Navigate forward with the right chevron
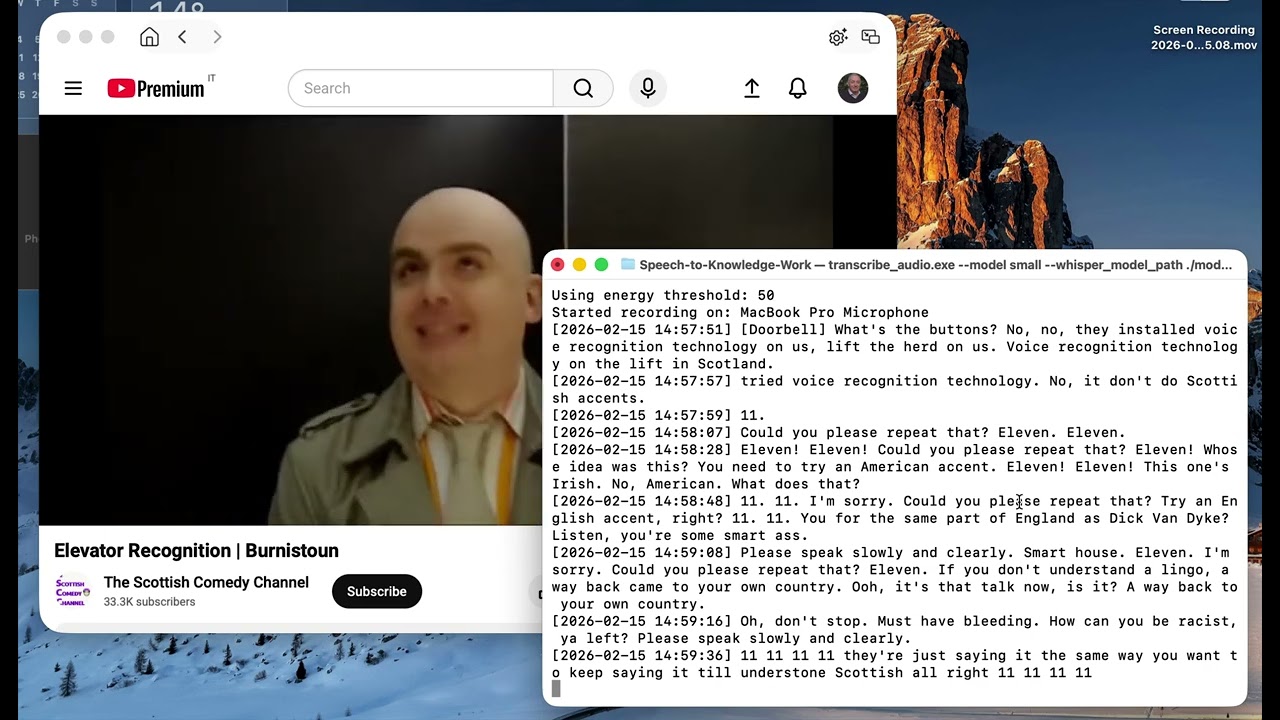 tap(216, 37)
